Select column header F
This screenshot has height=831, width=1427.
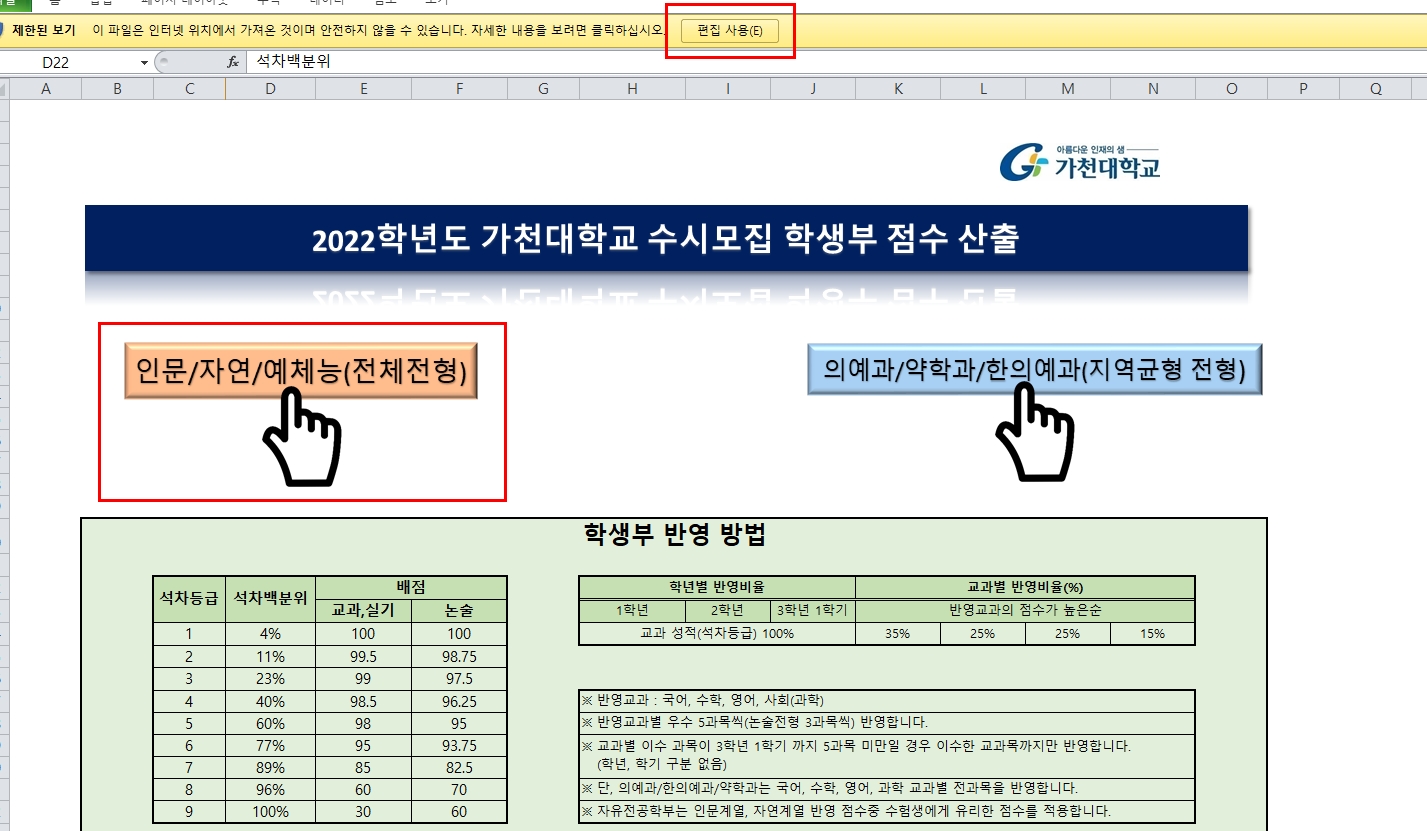tap(459, 89)
